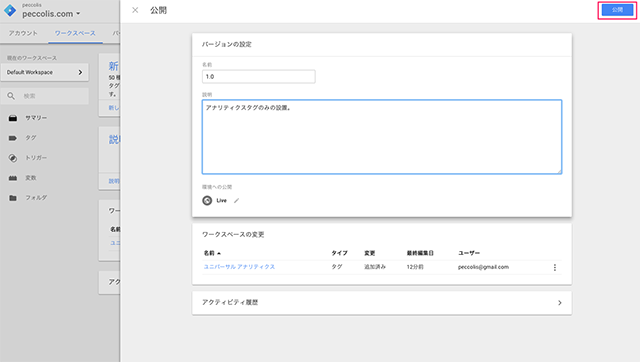The image size is (640, 362).
Task: Click the Google Tag Manager logo
Action: tap(10, 11)
